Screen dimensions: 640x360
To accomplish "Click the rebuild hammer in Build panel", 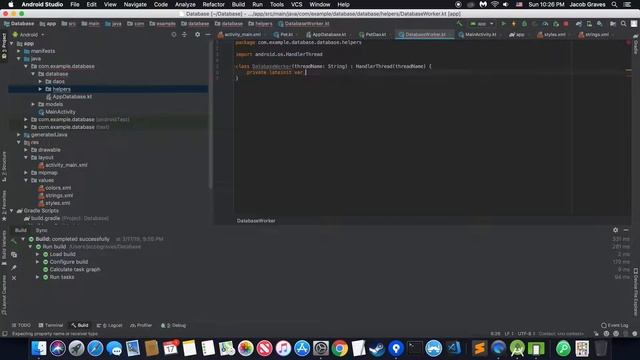I will tap(14, 241).
